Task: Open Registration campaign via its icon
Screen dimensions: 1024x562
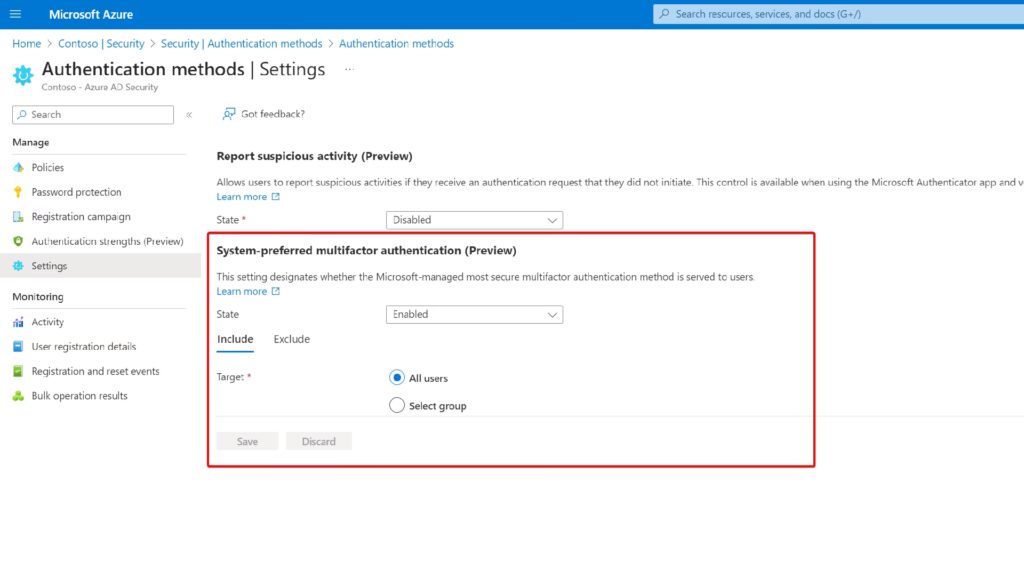Action: [x=18, y=217]
